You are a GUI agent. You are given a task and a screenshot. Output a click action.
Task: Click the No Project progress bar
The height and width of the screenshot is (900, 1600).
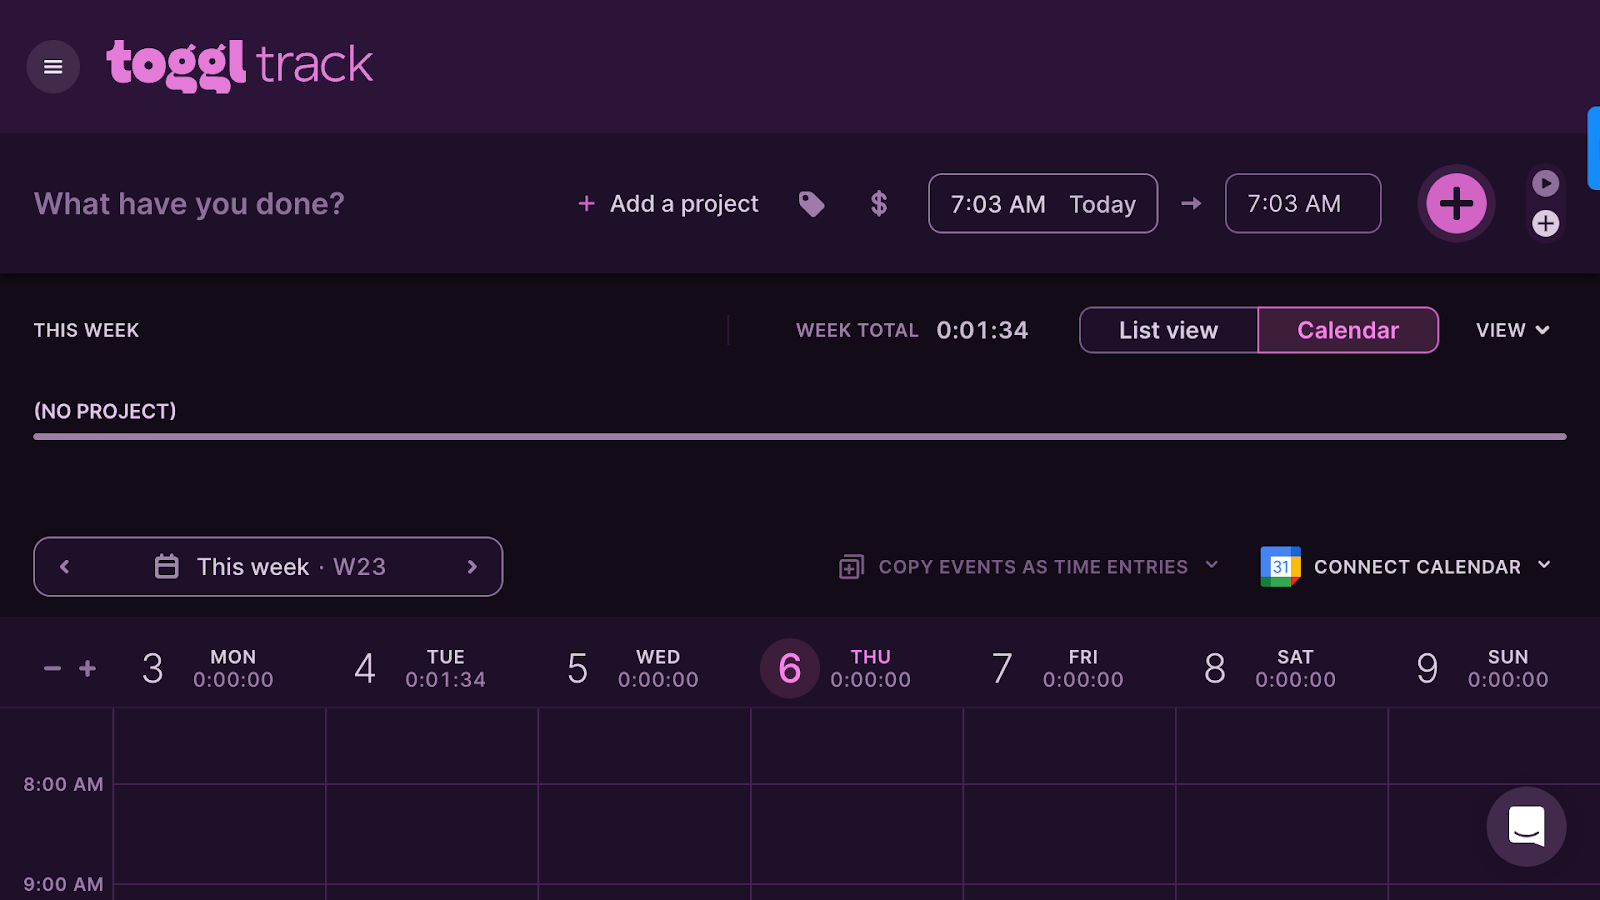point(800,436)
